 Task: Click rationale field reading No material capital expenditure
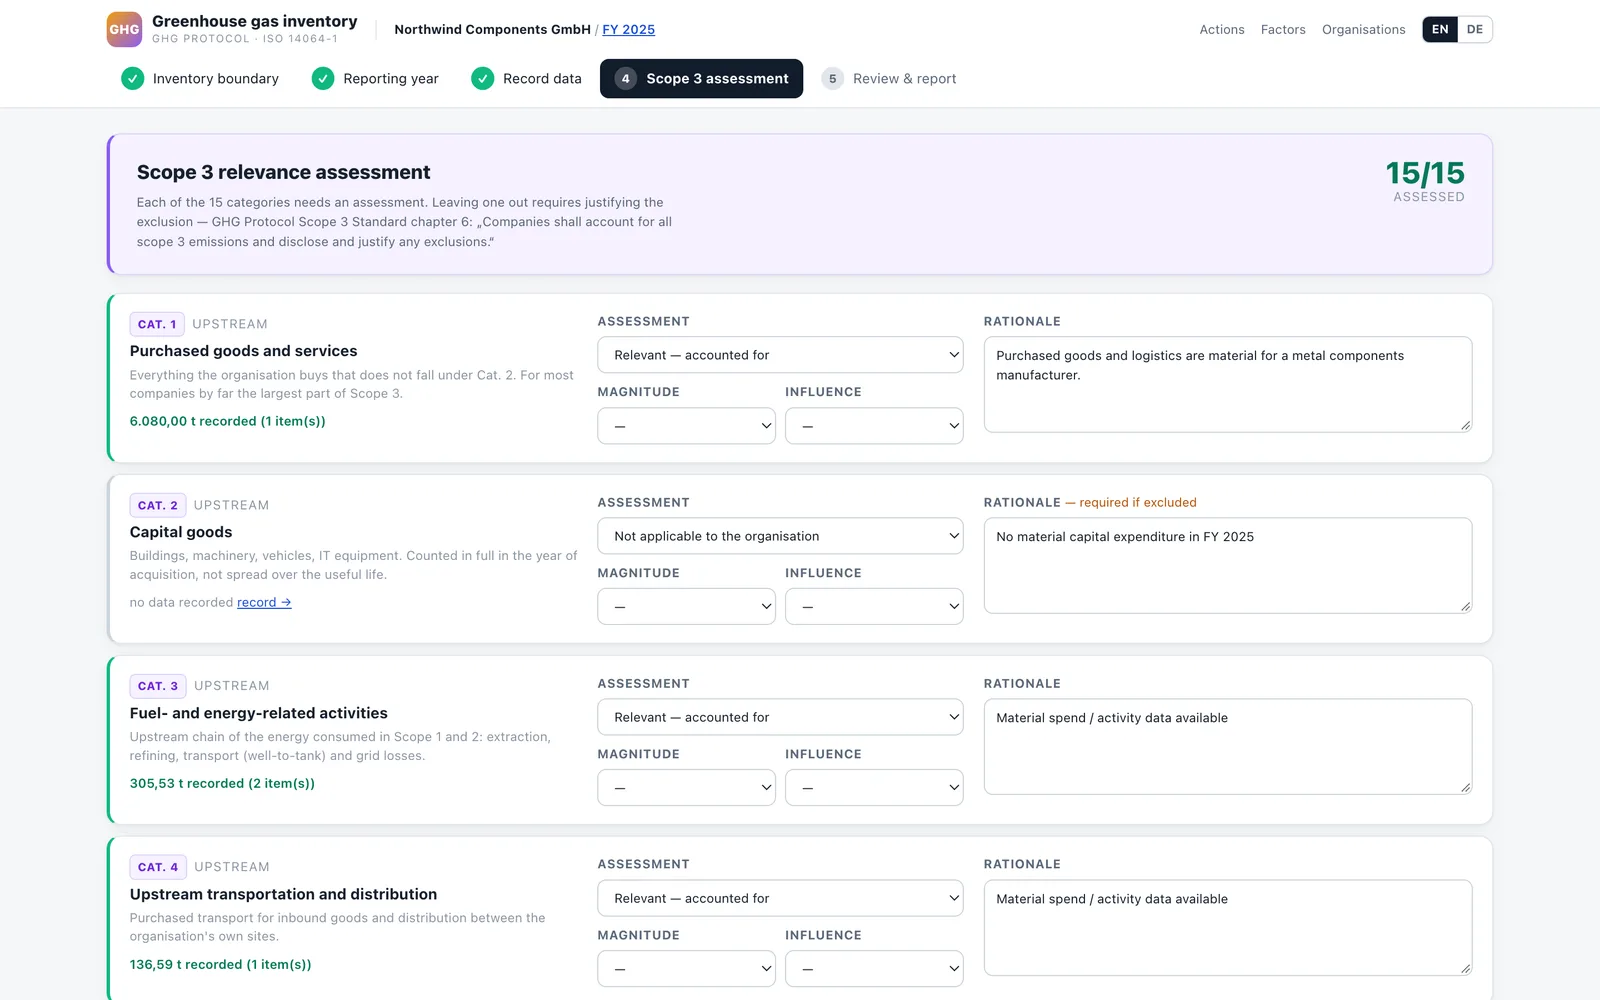[1228, 566]
